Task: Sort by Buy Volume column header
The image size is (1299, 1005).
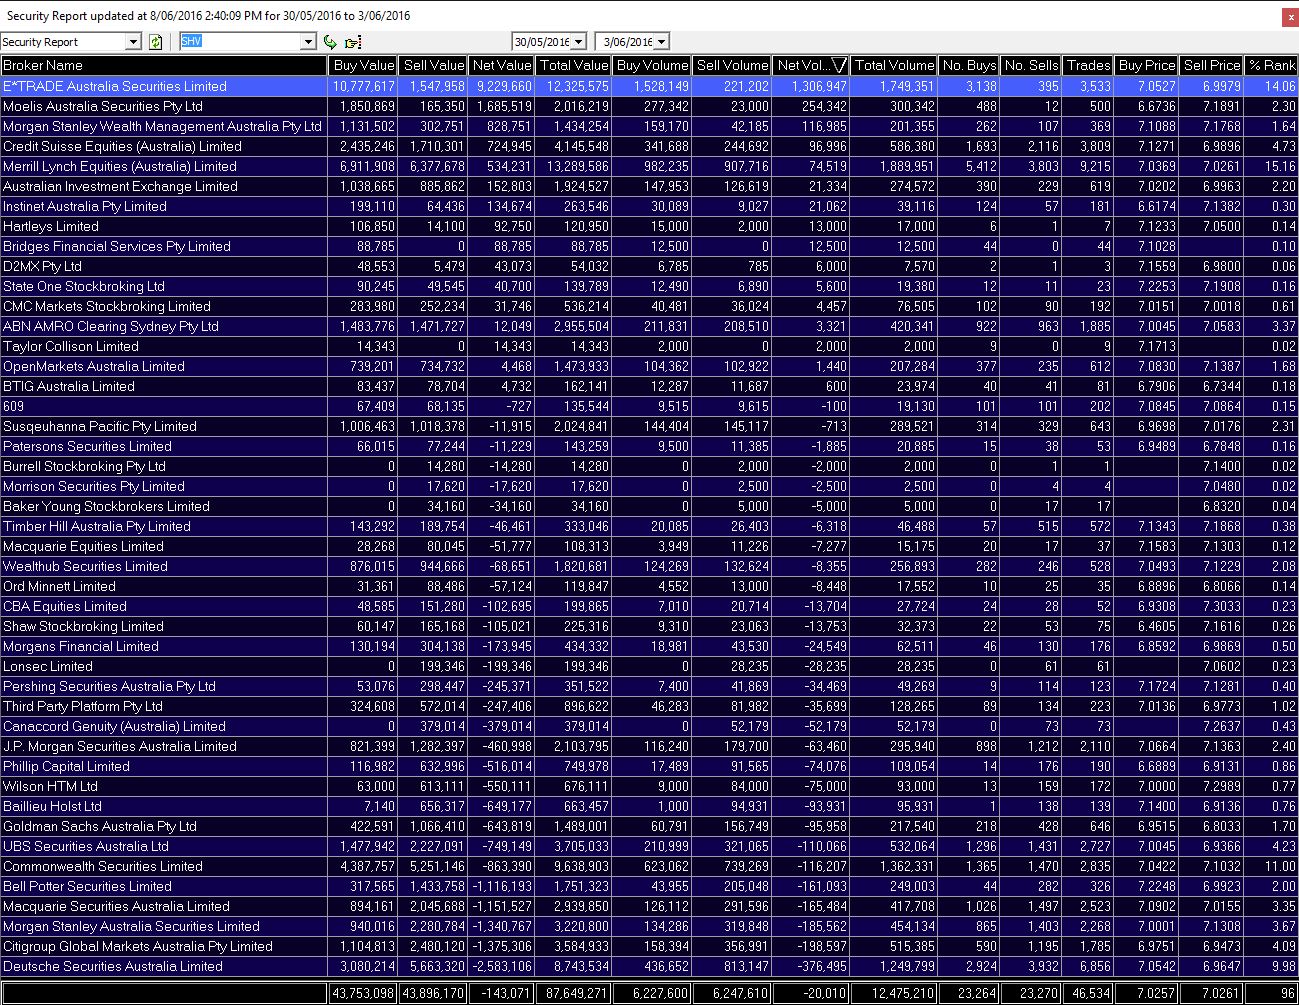Action: (x=652, y=65)
